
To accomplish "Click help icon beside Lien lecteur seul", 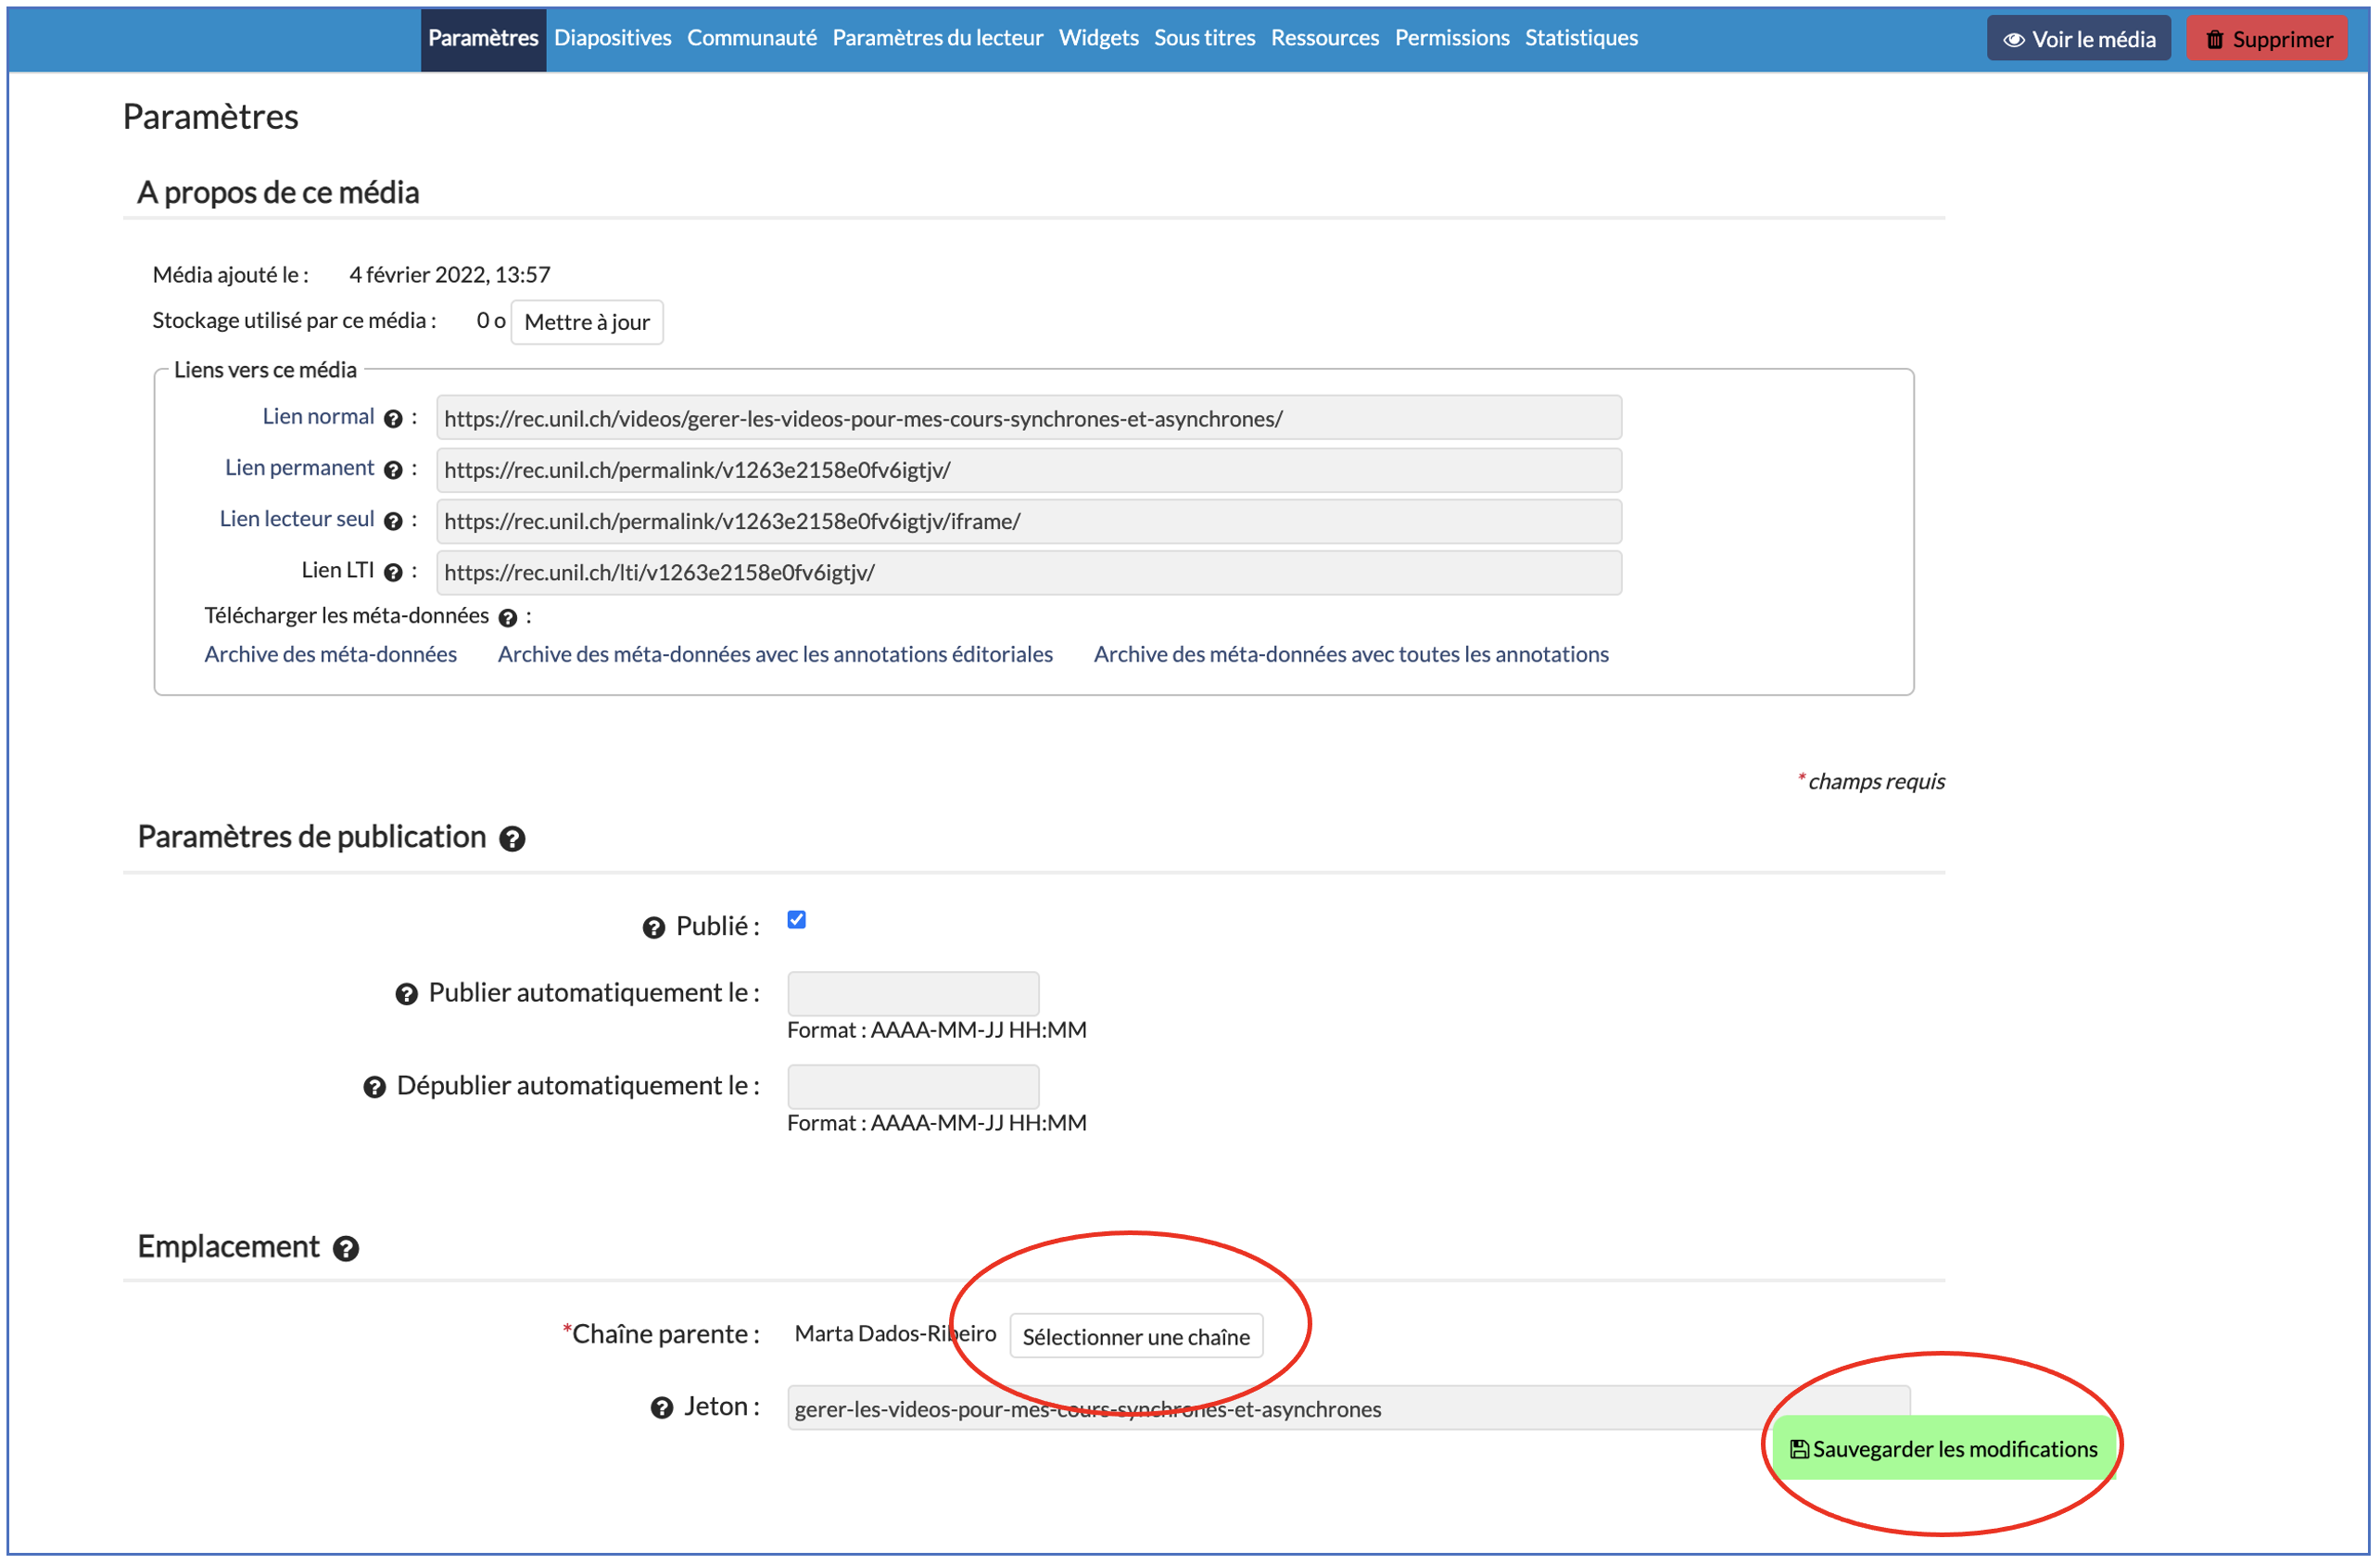I will (393, 521).
